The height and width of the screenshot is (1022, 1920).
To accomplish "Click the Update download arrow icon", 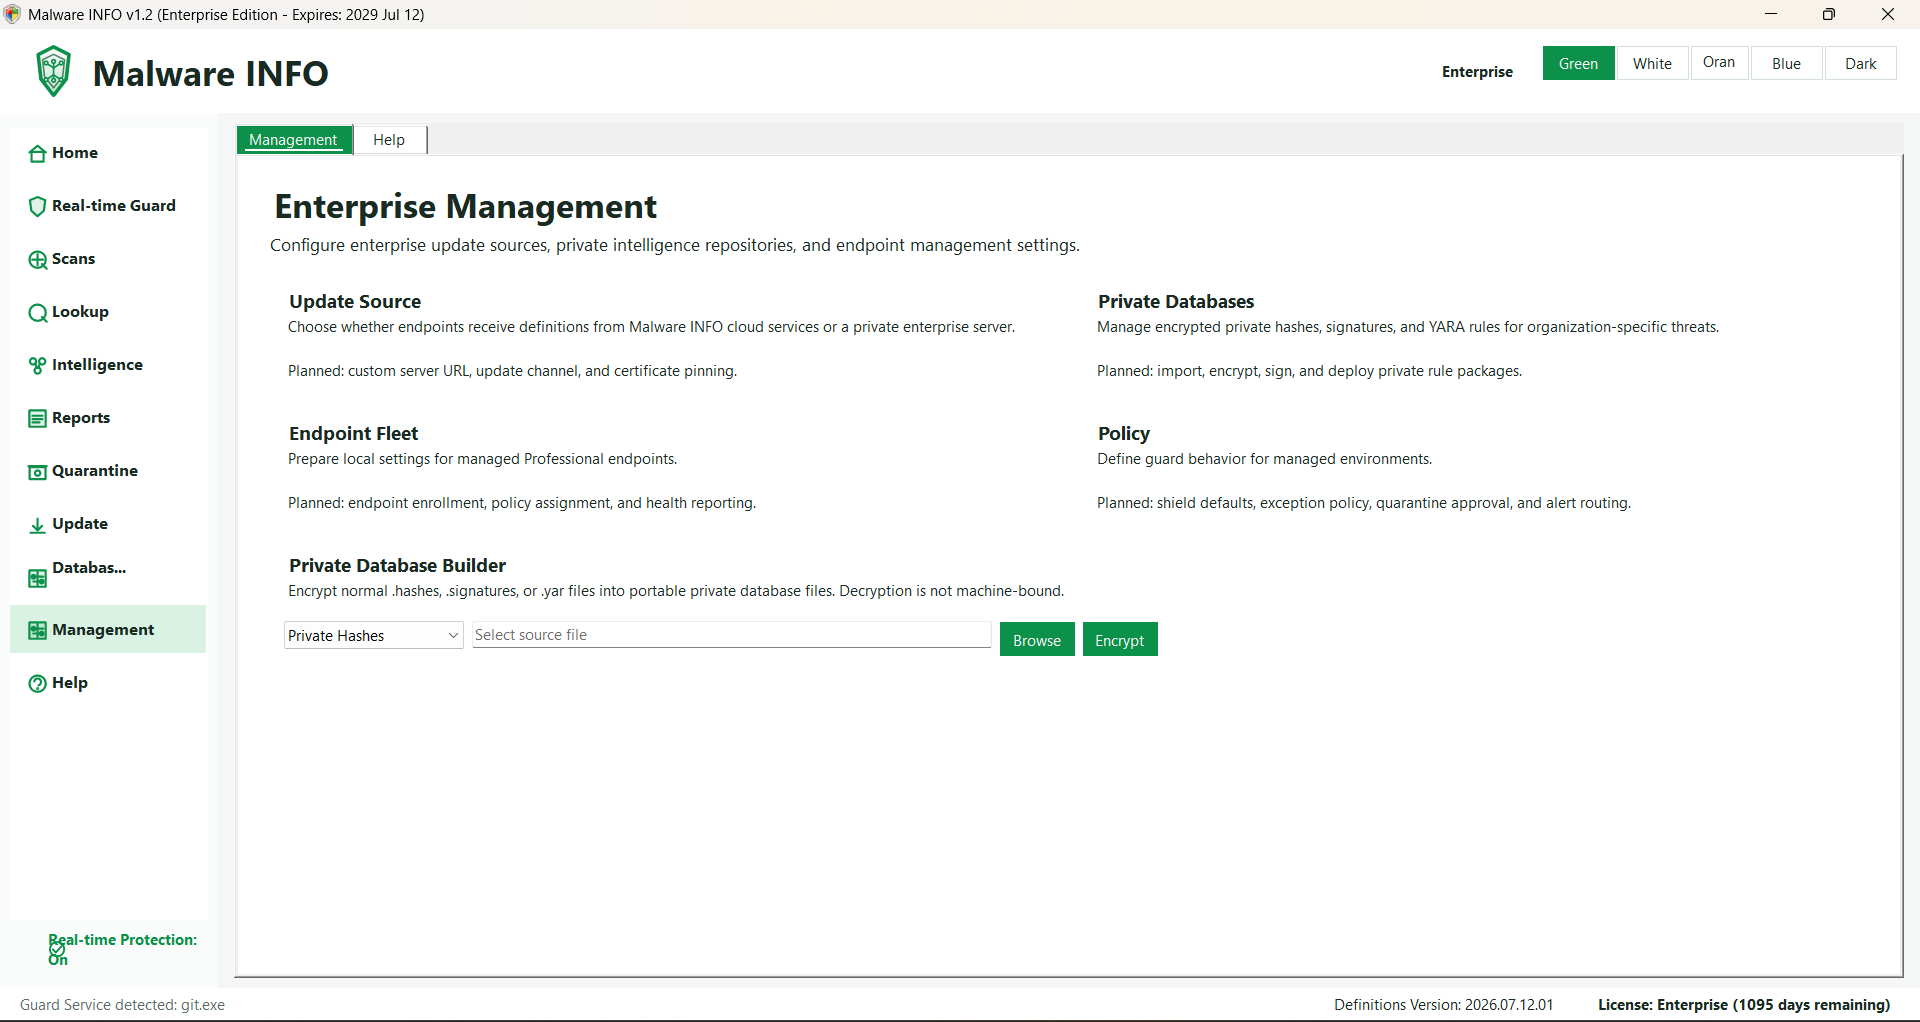I will [37, 525].
